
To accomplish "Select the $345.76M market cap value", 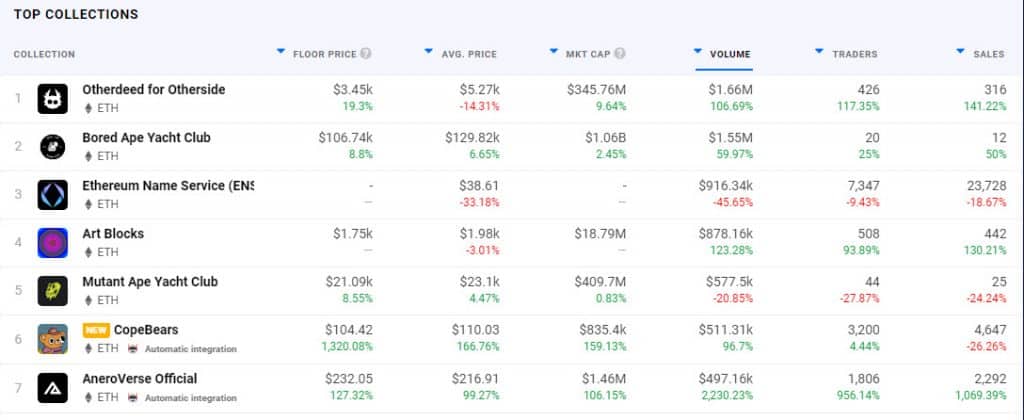I will tap(596, 89).
